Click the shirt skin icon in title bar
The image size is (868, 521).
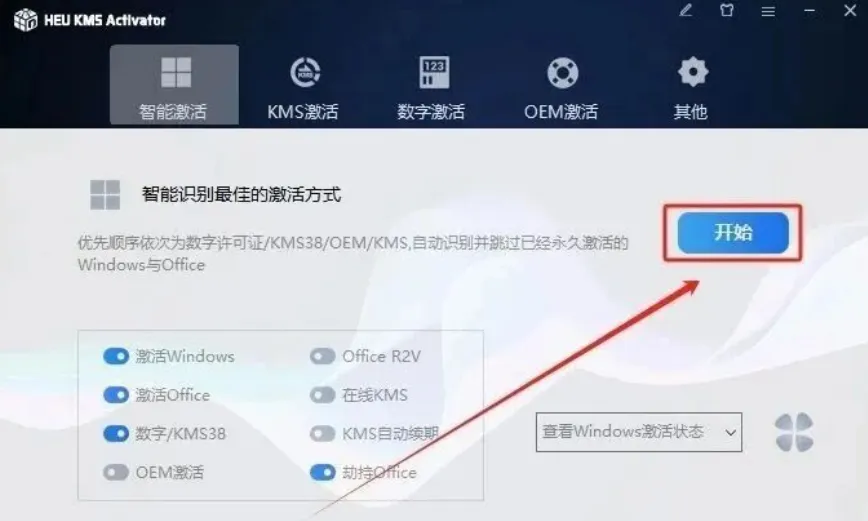point(727,11)
